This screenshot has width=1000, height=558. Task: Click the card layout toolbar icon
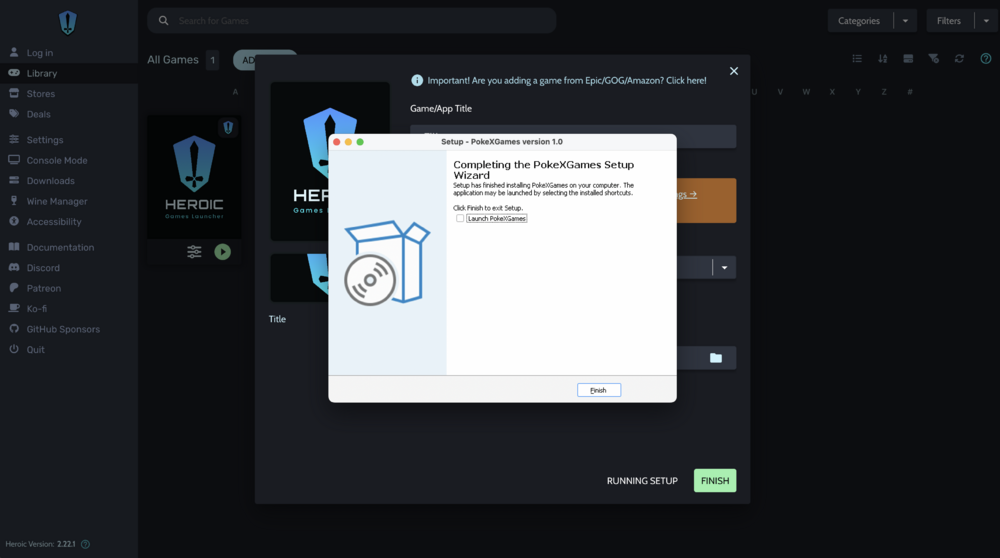click(908, 59)
